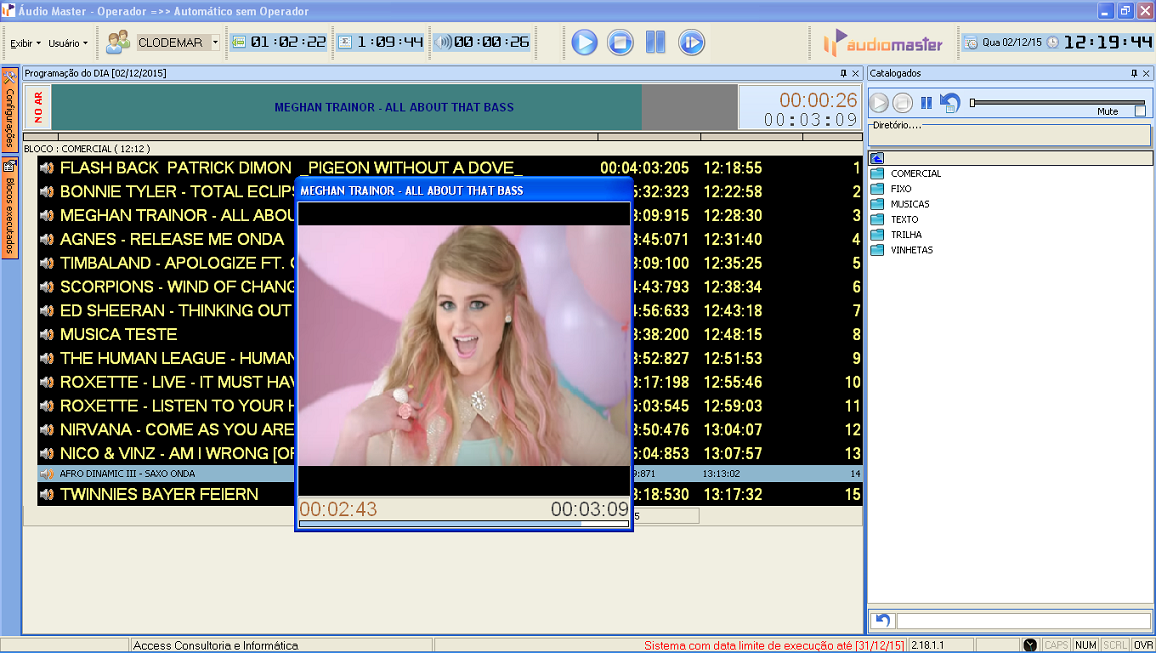Enable the Mute checkbox
The width and height of the screenshot is (1156, 653).
click(1140, 111)
